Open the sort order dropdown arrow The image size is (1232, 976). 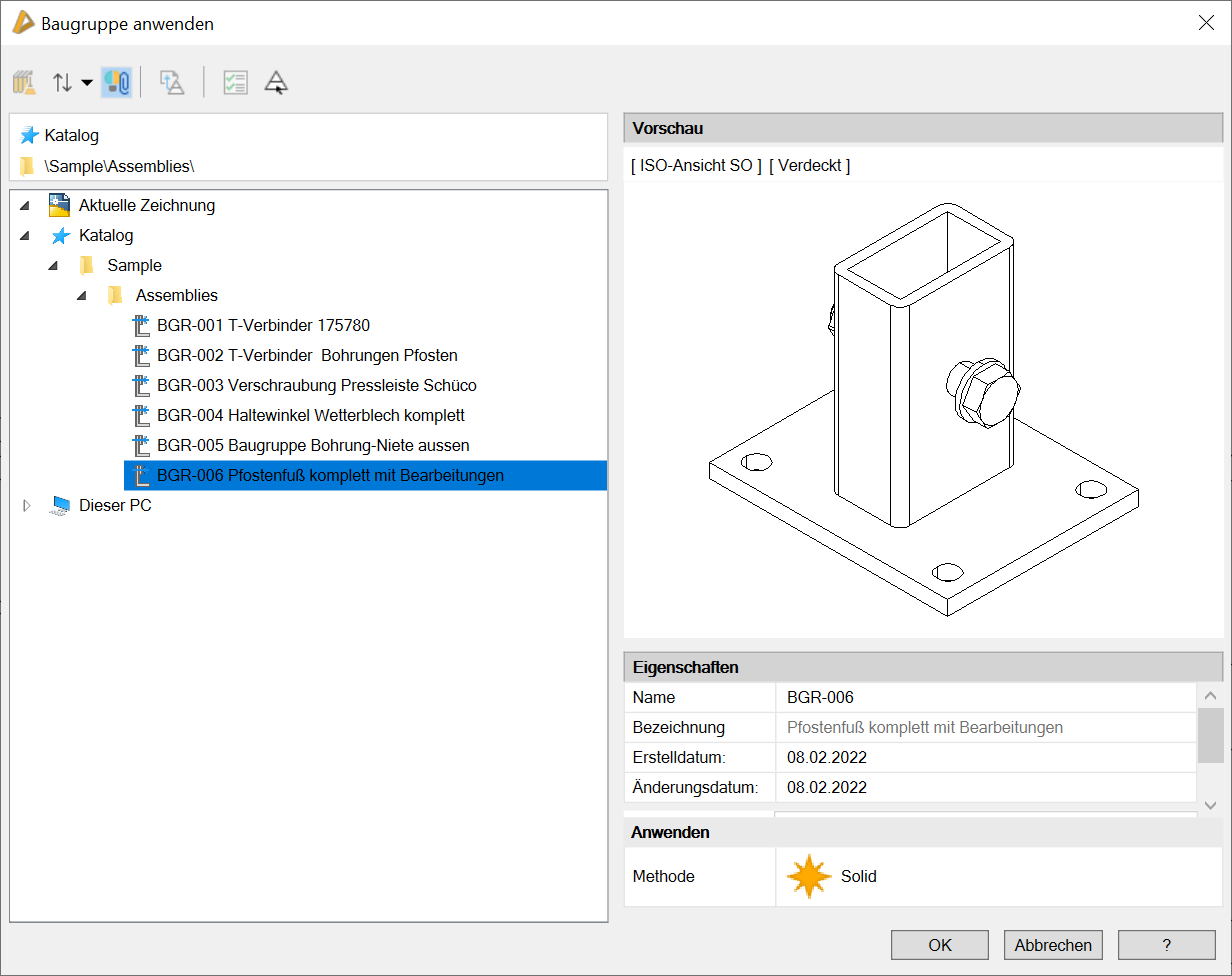click(x=87, y=83)
